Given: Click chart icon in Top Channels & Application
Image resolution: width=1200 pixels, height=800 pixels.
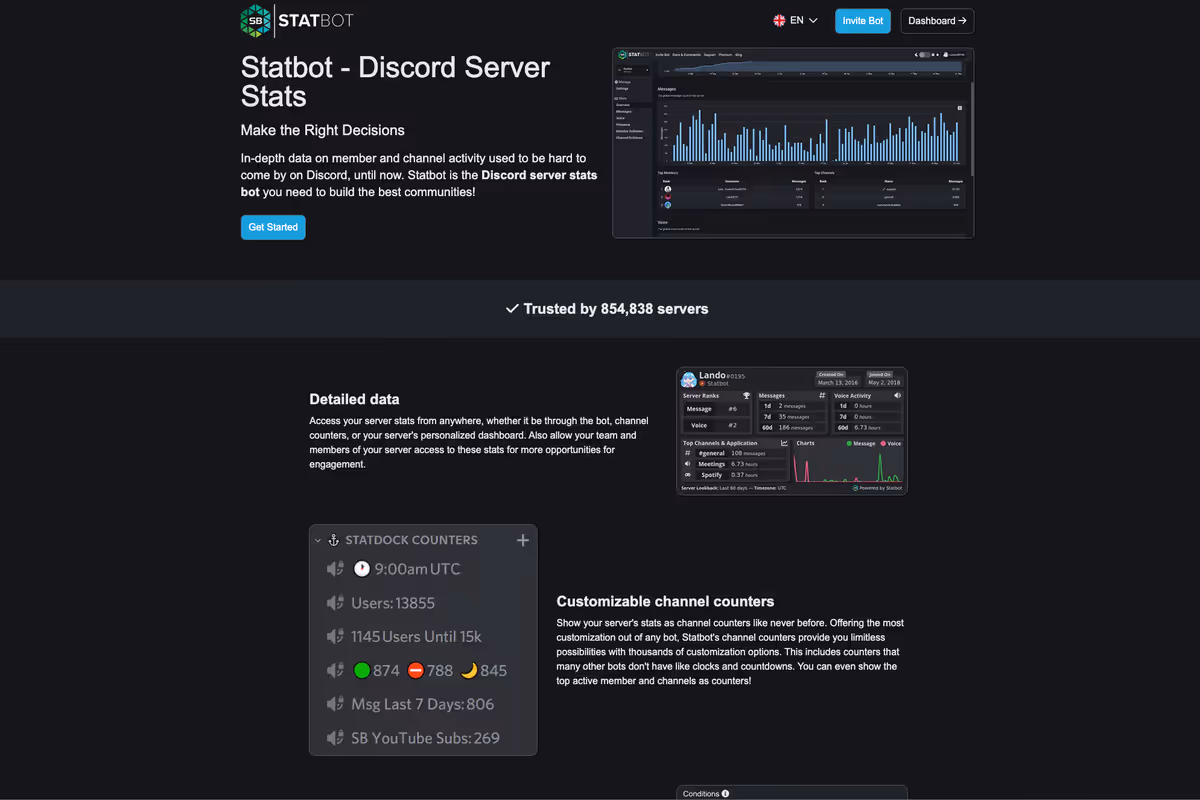Looking at the screenshot, I should (784, 443).
